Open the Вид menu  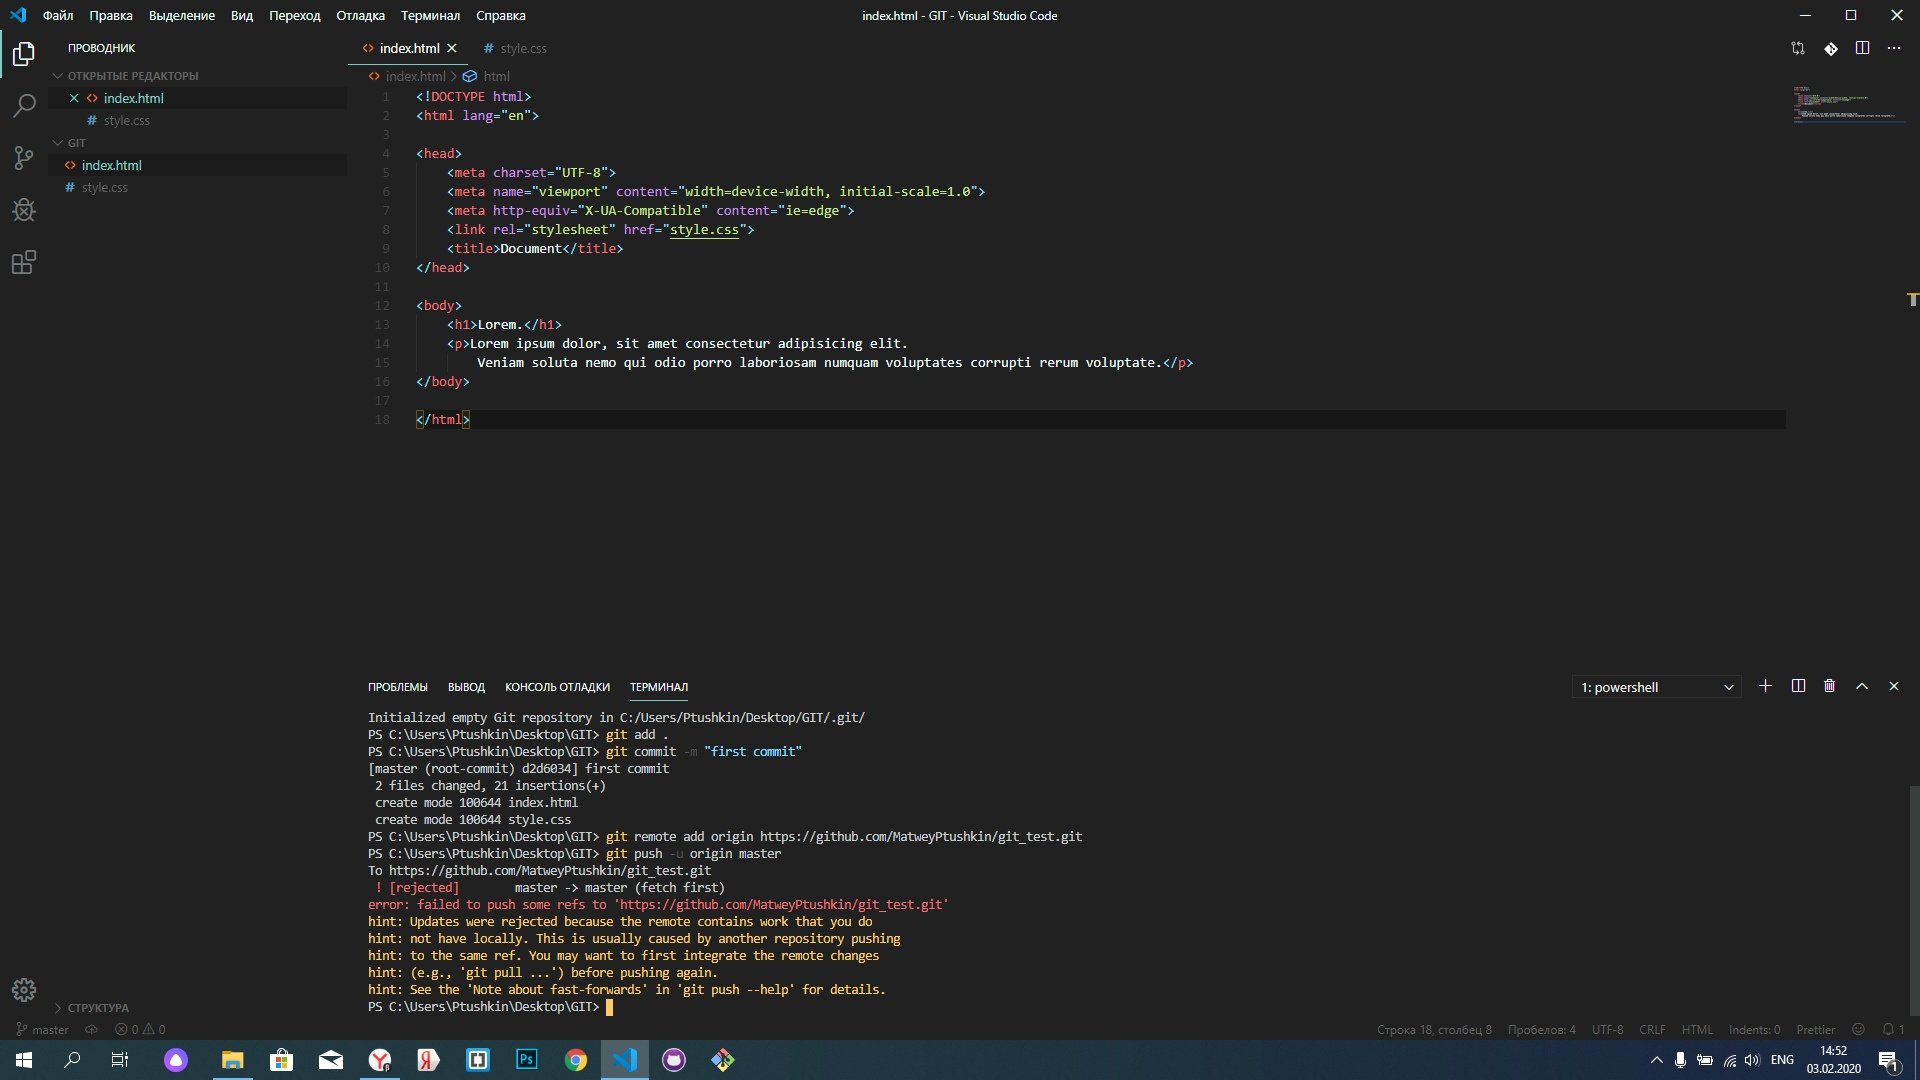[242, 15]
